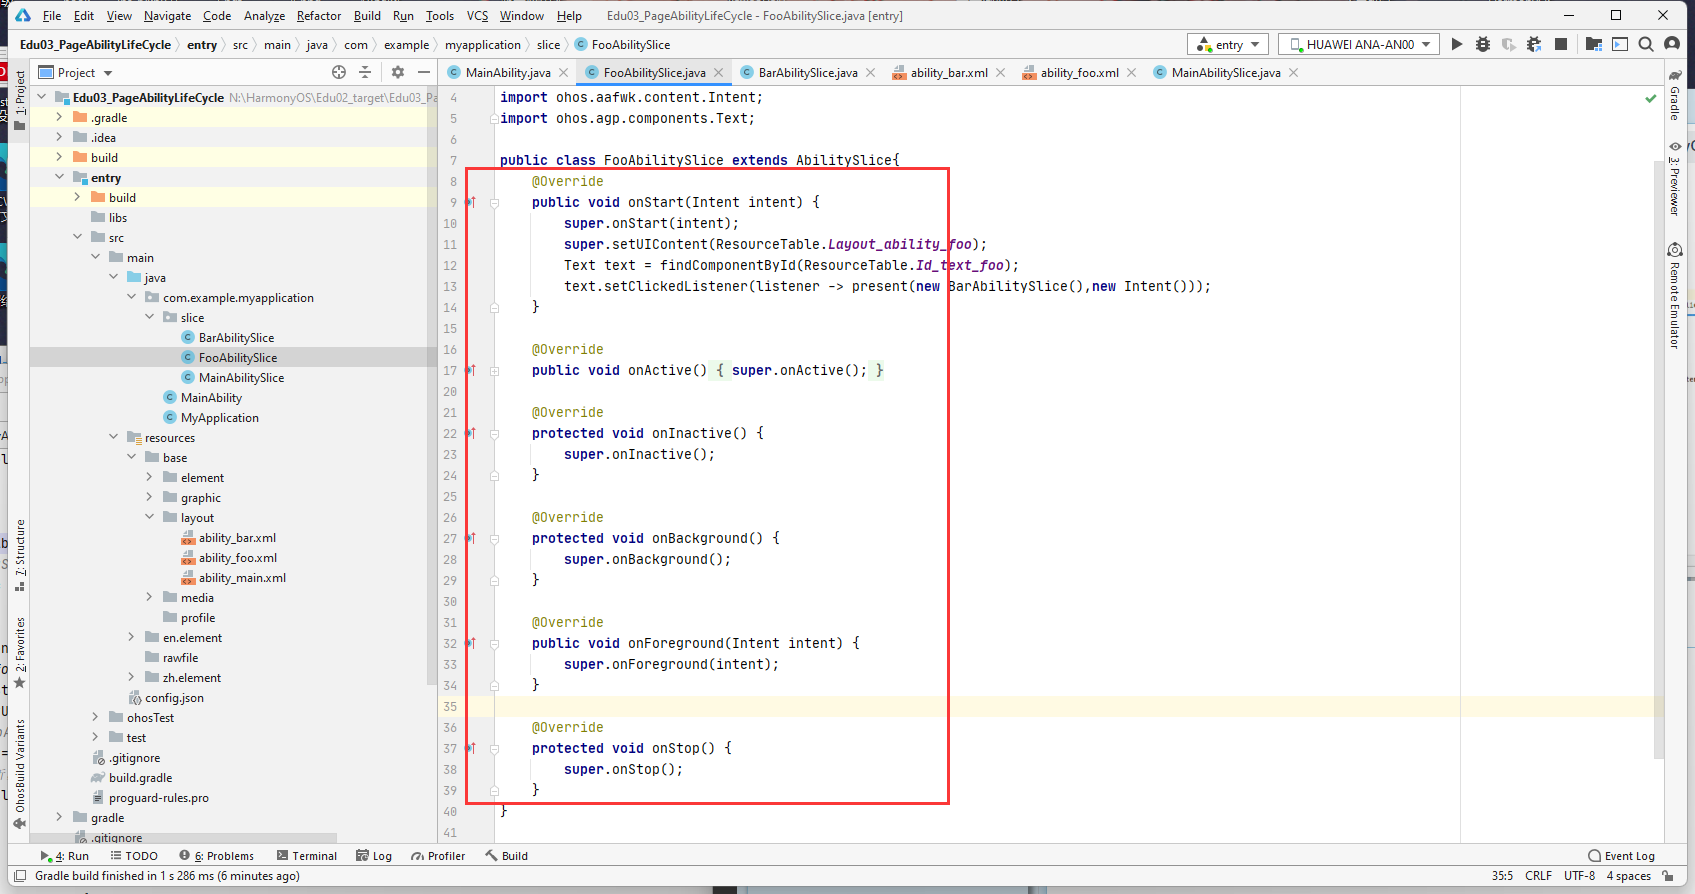
Task: Click override gutter icon for onForeground
Action: click(x=470, y=643)
